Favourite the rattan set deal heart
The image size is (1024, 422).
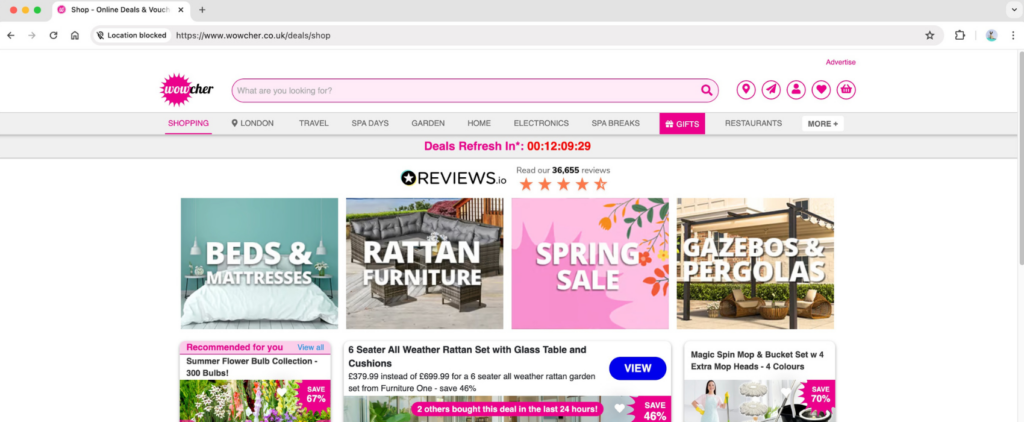click(x=620, y=408)
